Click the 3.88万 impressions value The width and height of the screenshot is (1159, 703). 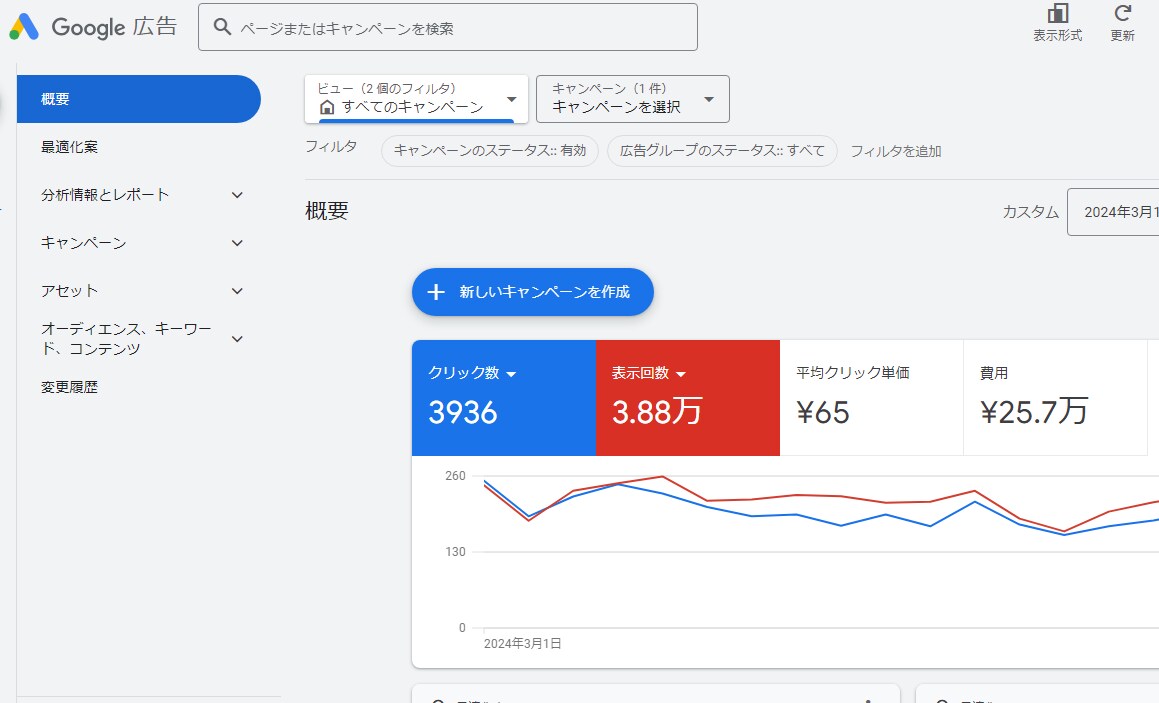click(657, 412)
